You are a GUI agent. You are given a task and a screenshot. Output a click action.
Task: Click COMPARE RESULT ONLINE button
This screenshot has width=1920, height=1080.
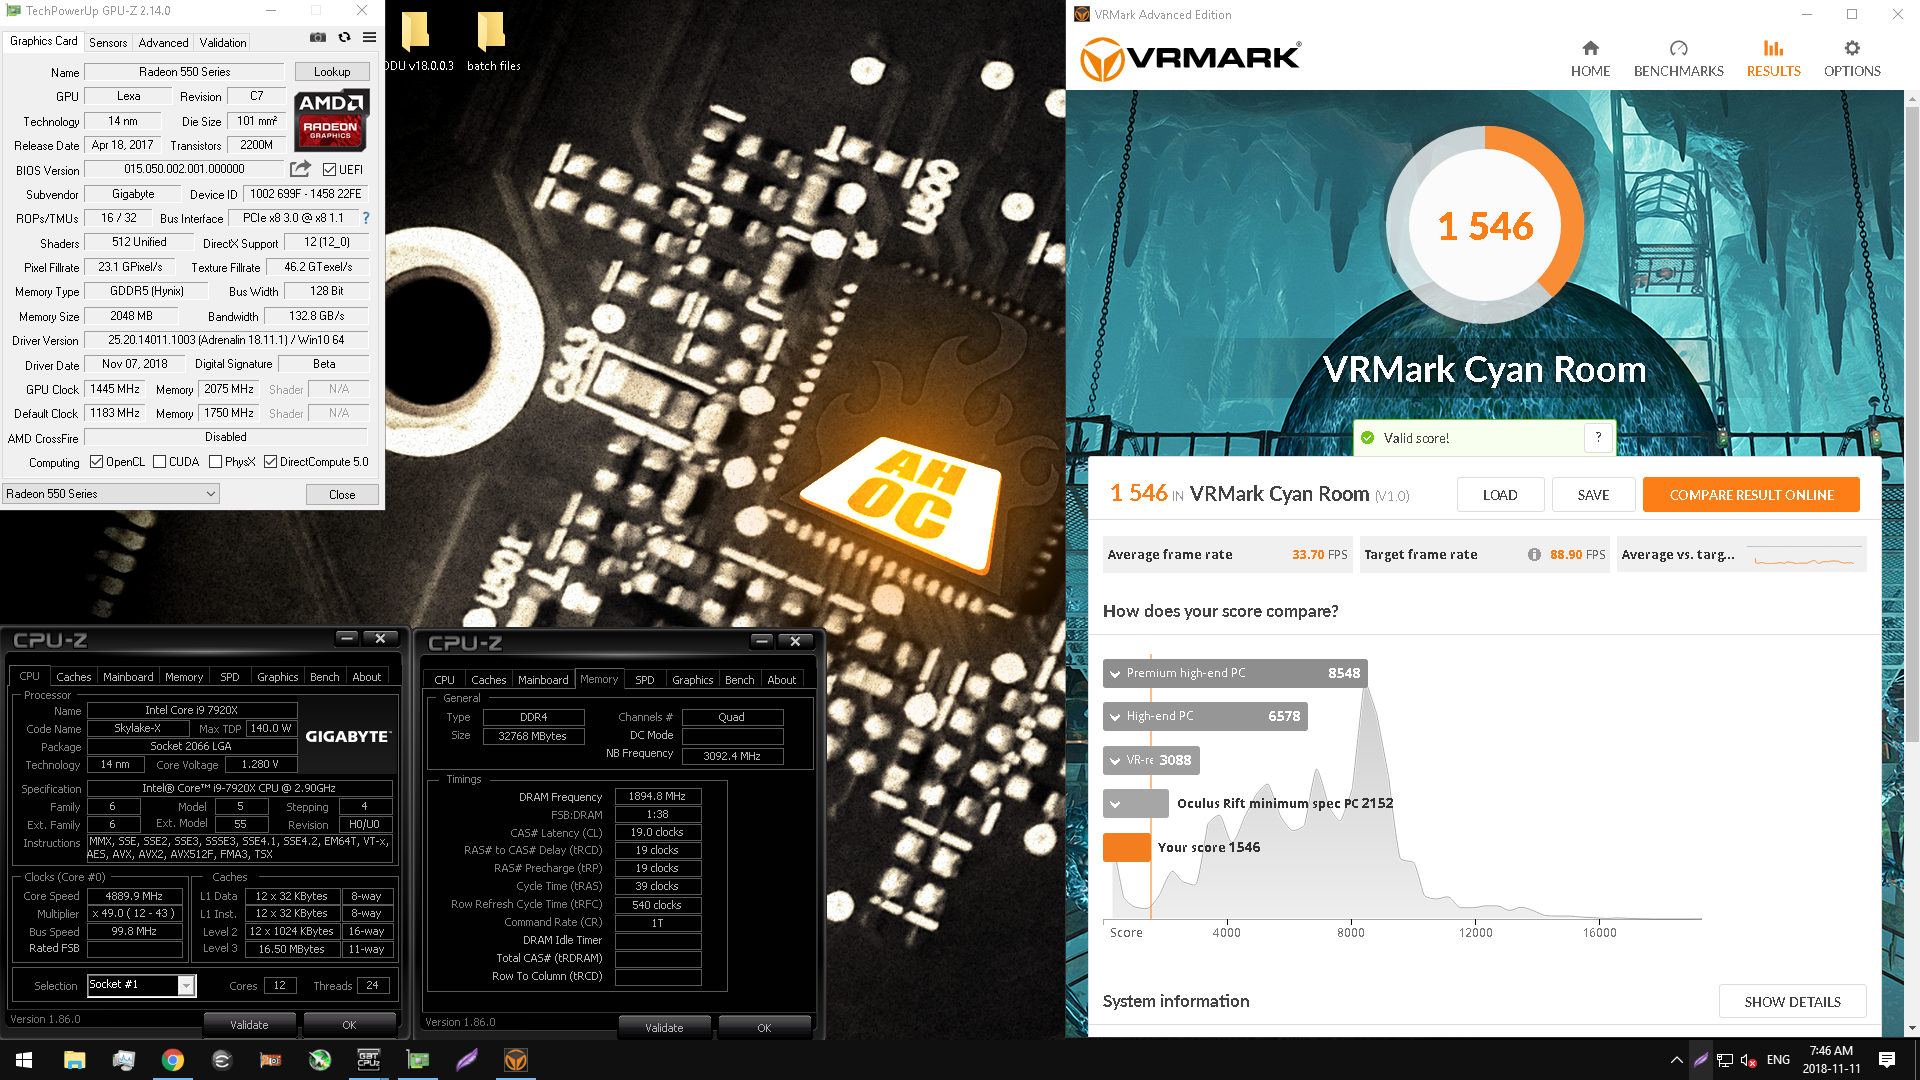(x=1751, y=495)
